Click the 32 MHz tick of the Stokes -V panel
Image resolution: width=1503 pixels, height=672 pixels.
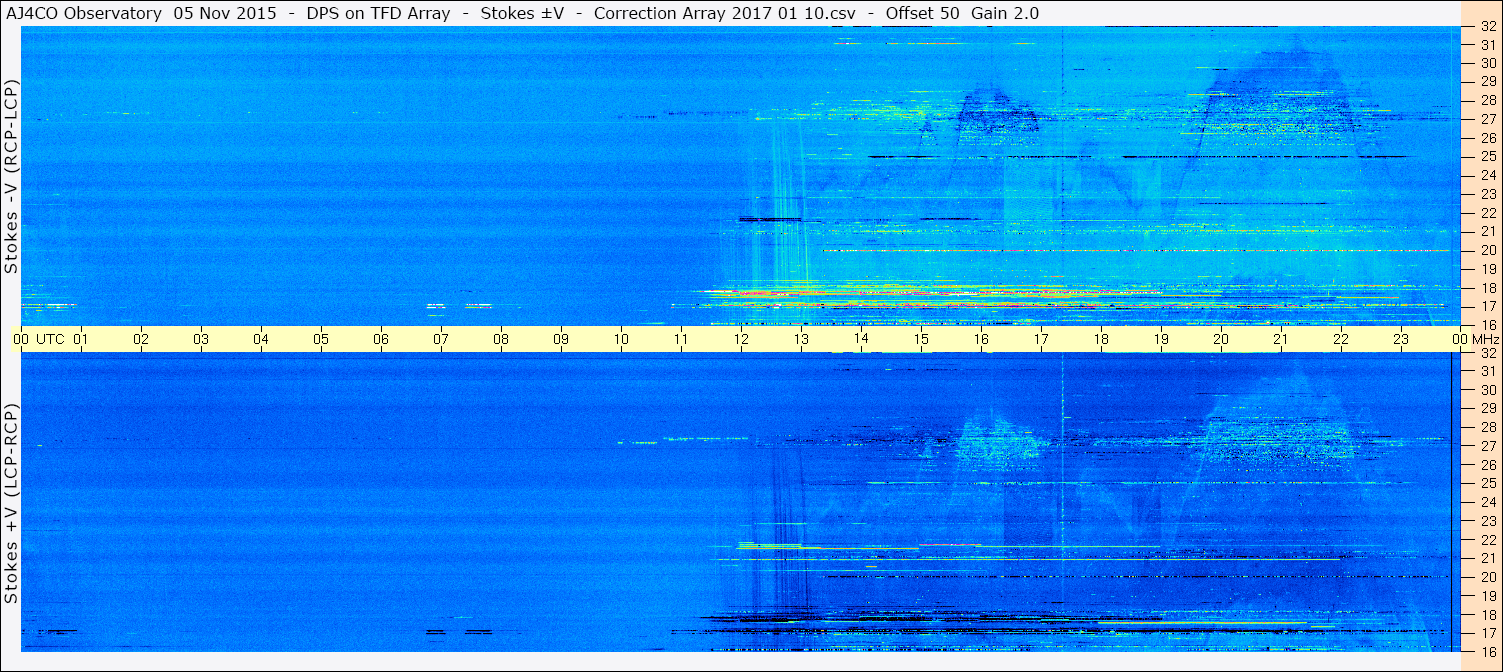click(1487, 27)
